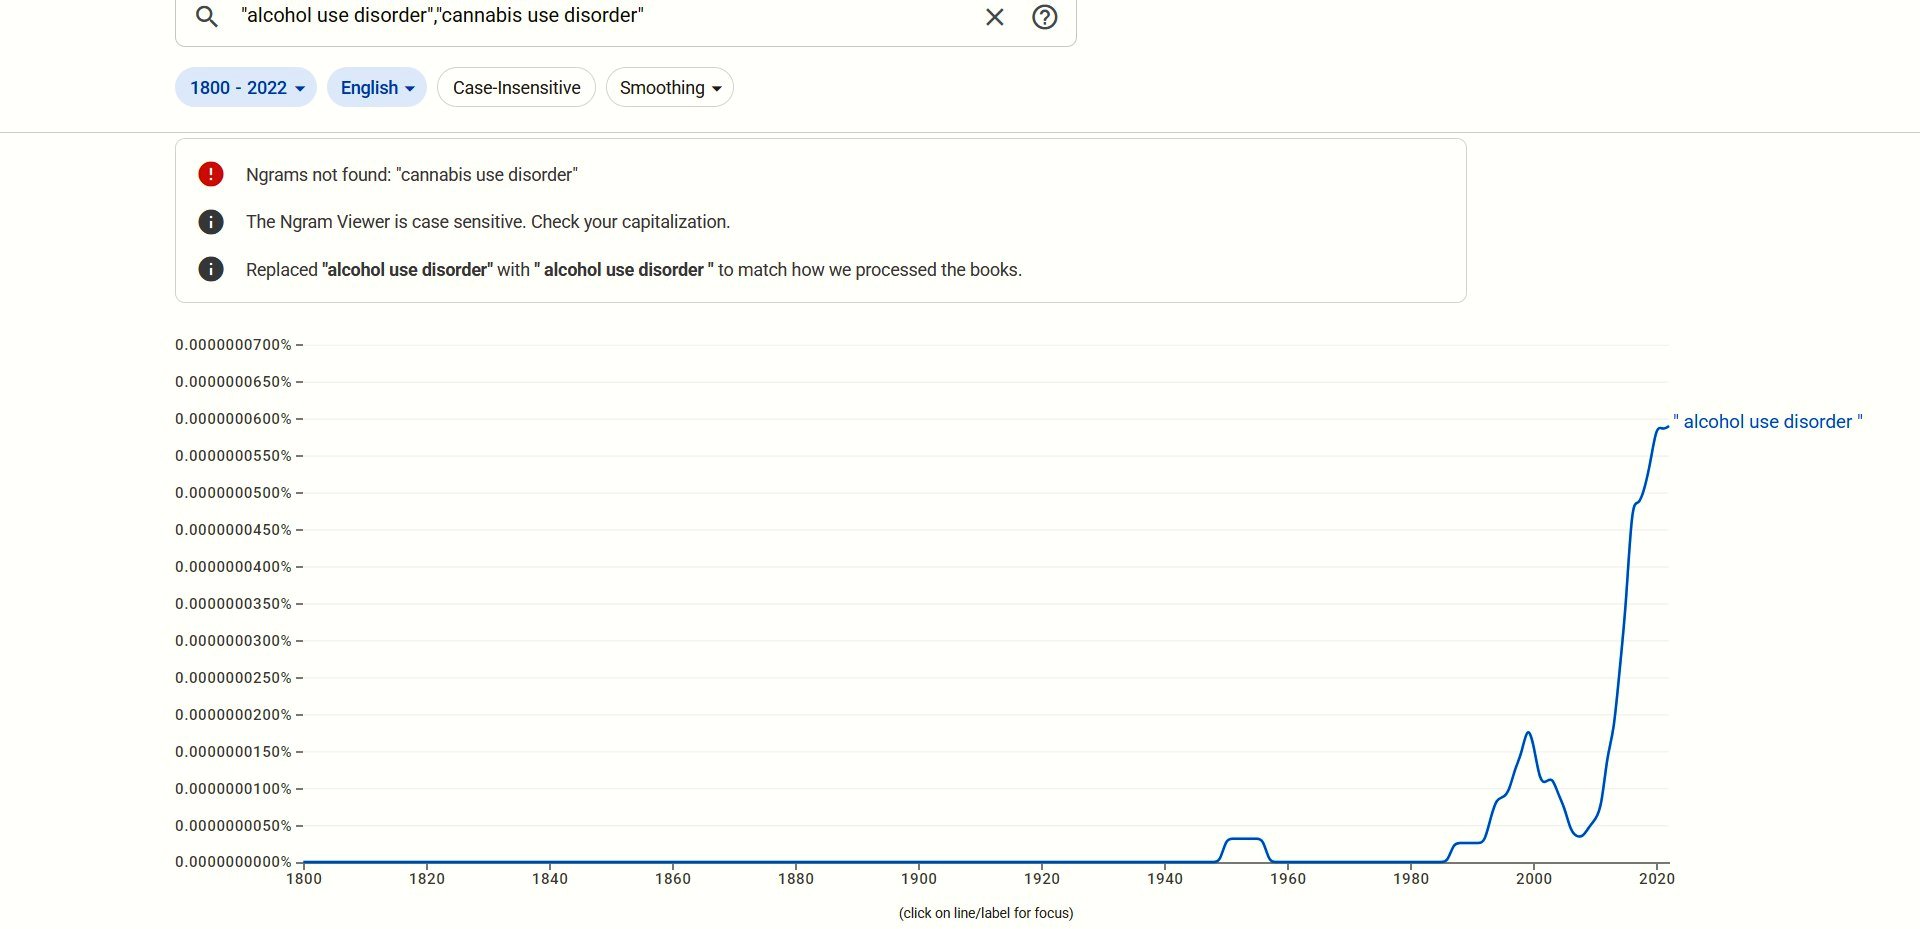Click the small curve bump near 1950

click(1244, 839)
